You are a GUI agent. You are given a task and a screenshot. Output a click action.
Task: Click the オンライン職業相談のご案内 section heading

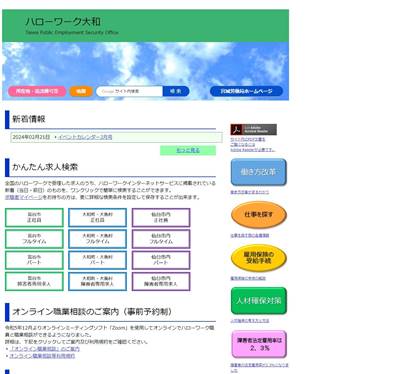click(x=92, y=312)
